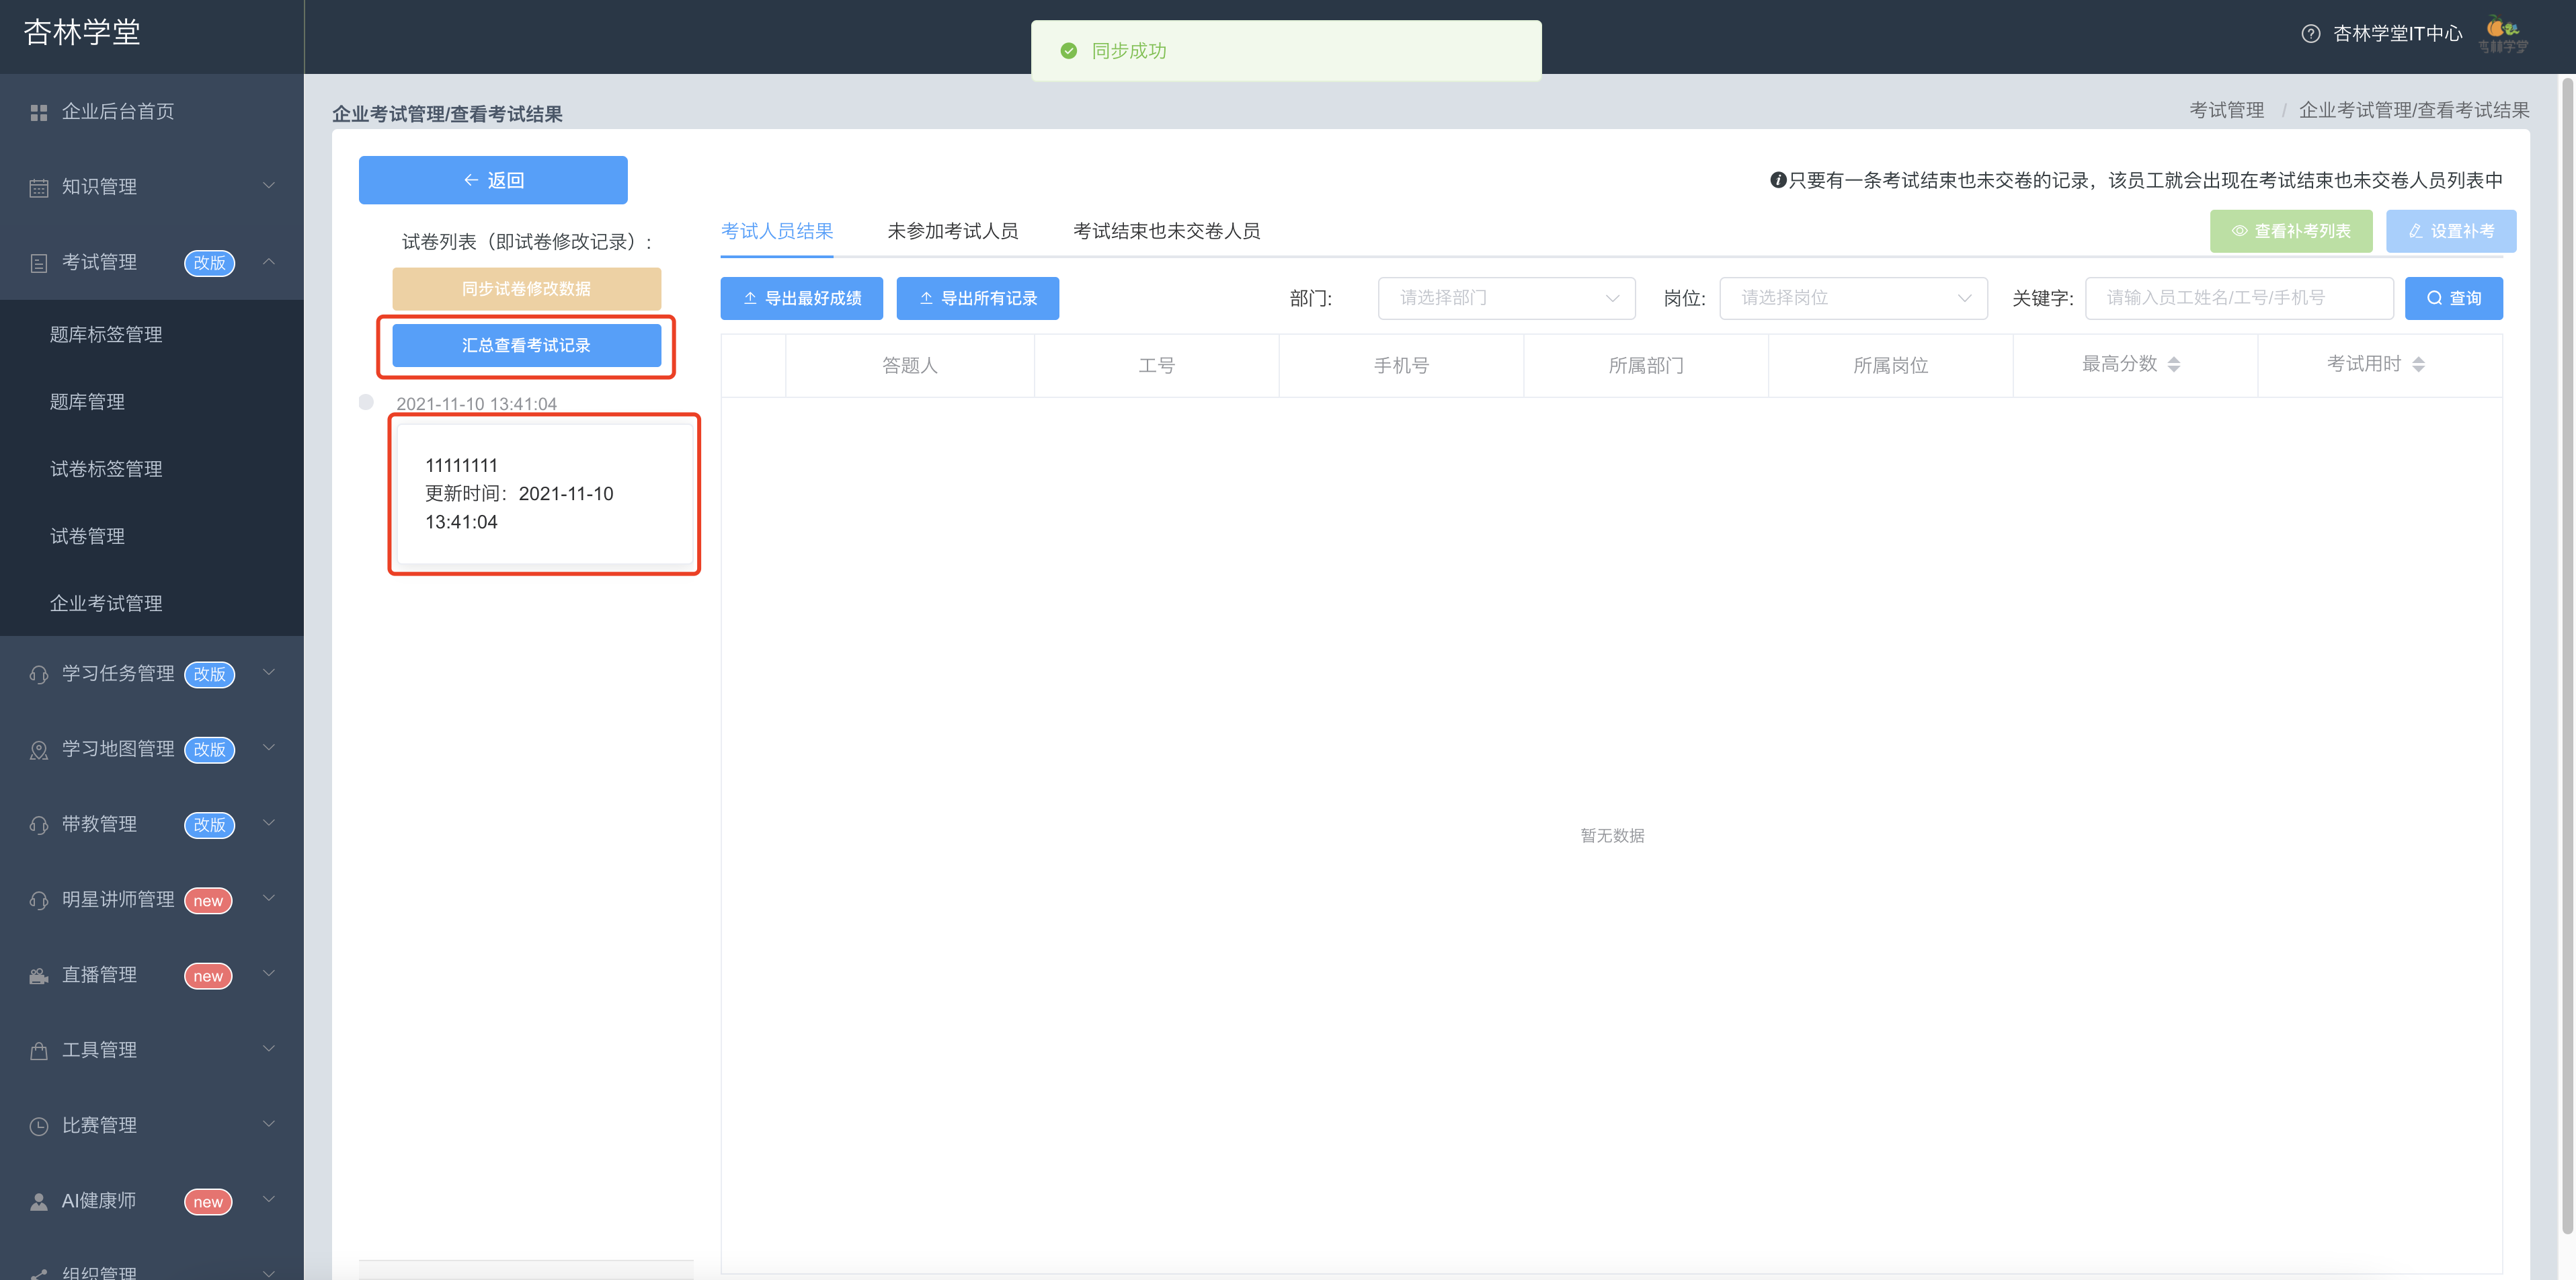Click the 直播管理 camera icon

[x=39, y=975]
